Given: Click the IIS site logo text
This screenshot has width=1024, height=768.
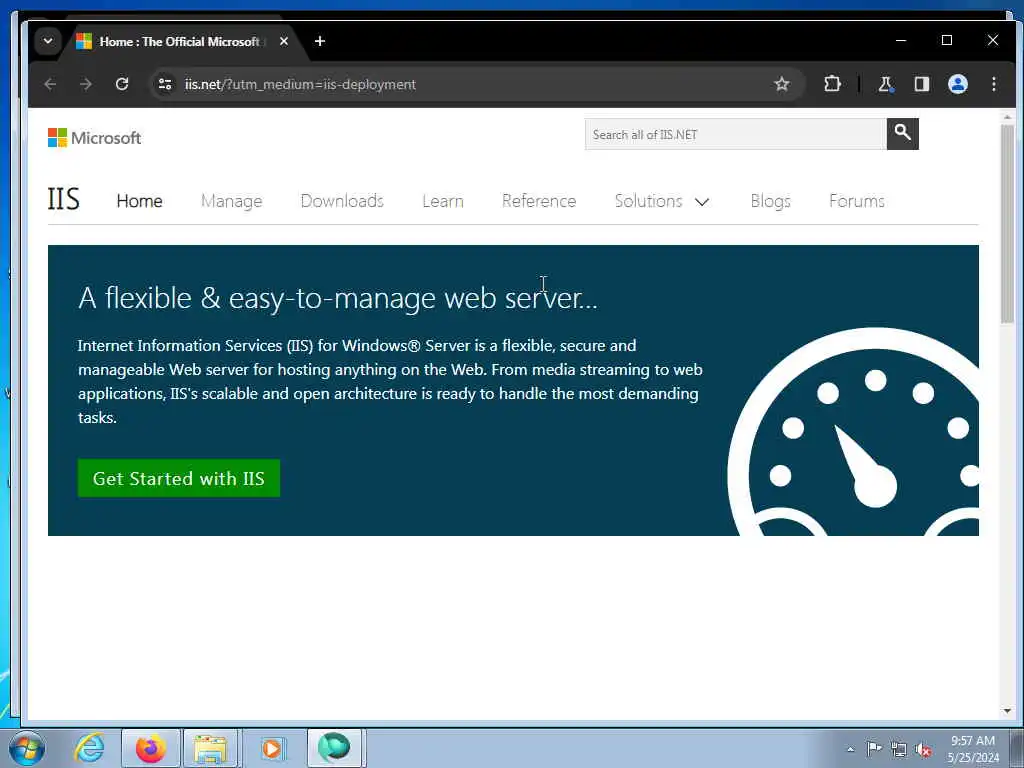Looking at the screenshot, I should pos(63,199).
